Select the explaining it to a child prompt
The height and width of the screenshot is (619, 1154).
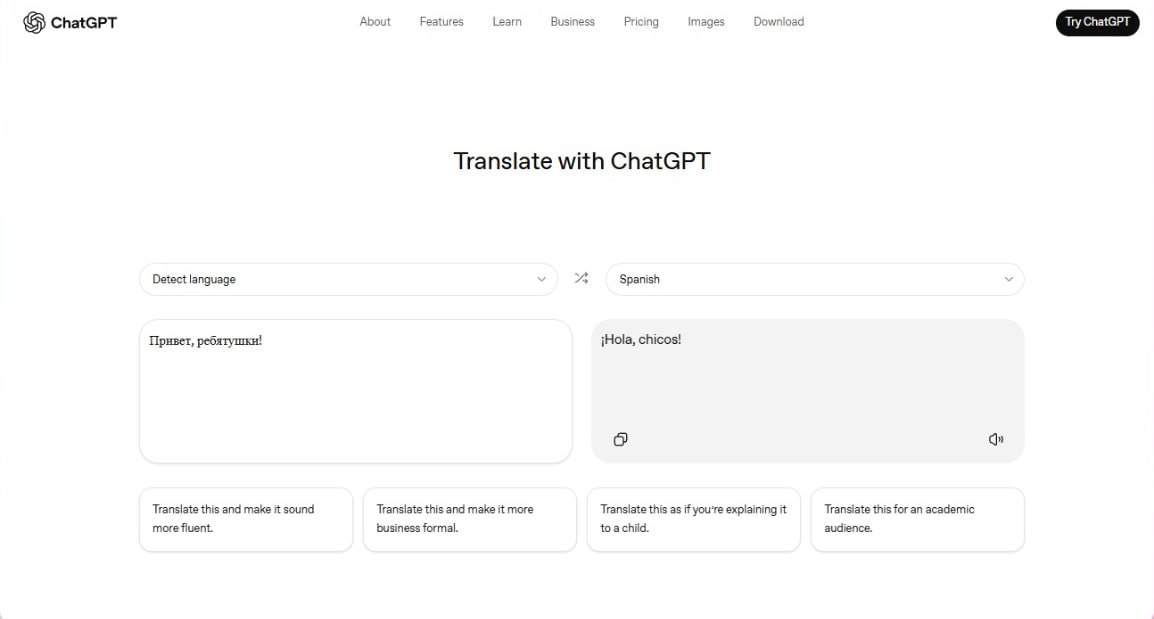pos(693,519)
